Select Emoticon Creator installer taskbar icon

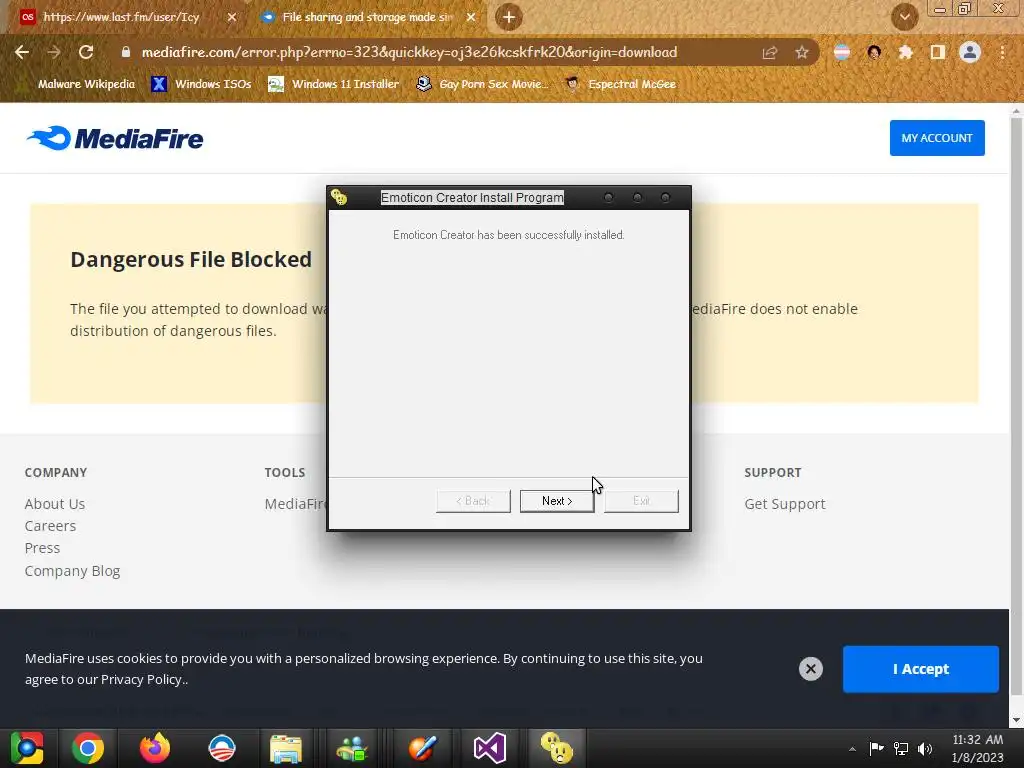coord(557,748)
